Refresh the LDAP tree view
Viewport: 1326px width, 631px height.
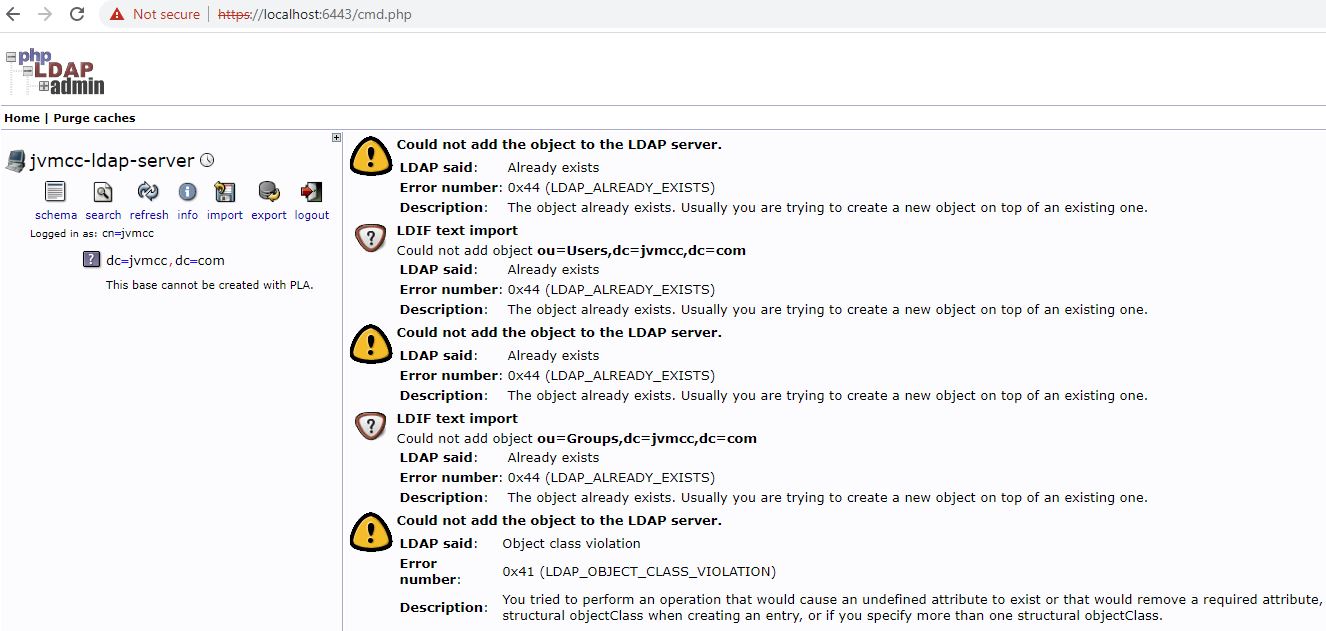[148, 192]
